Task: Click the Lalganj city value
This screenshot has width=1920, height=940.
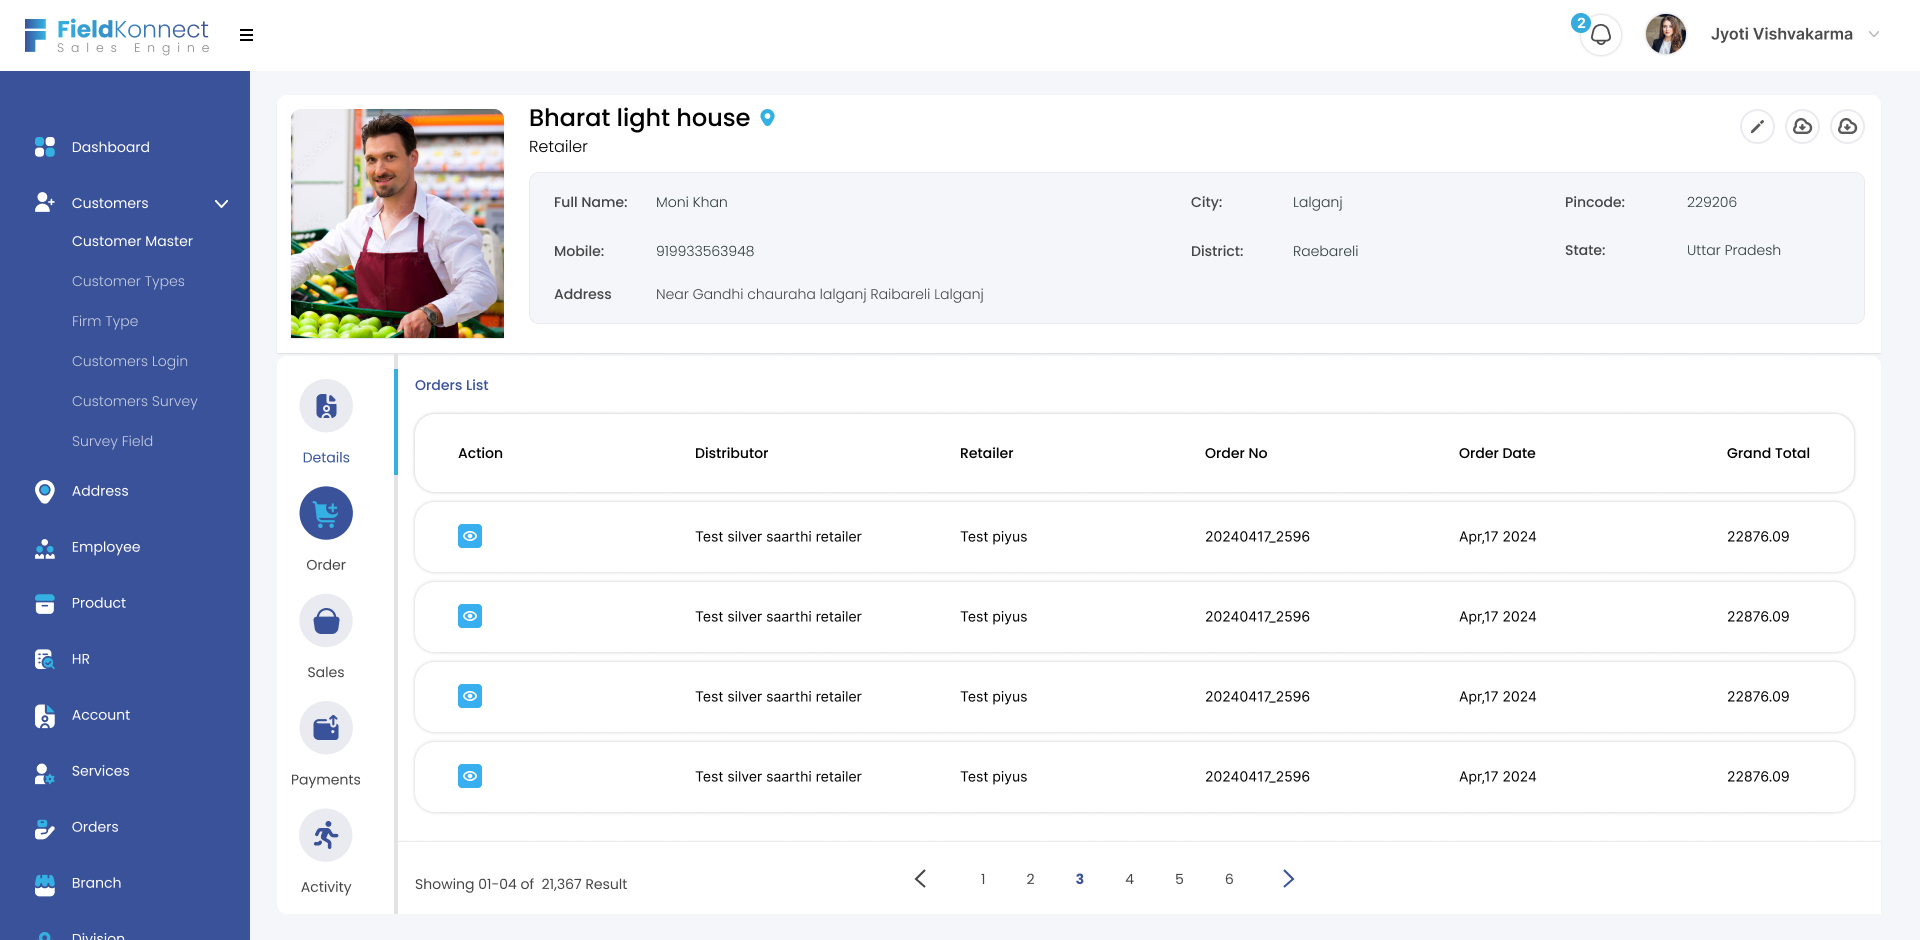Action: (x=1317, y=202)
